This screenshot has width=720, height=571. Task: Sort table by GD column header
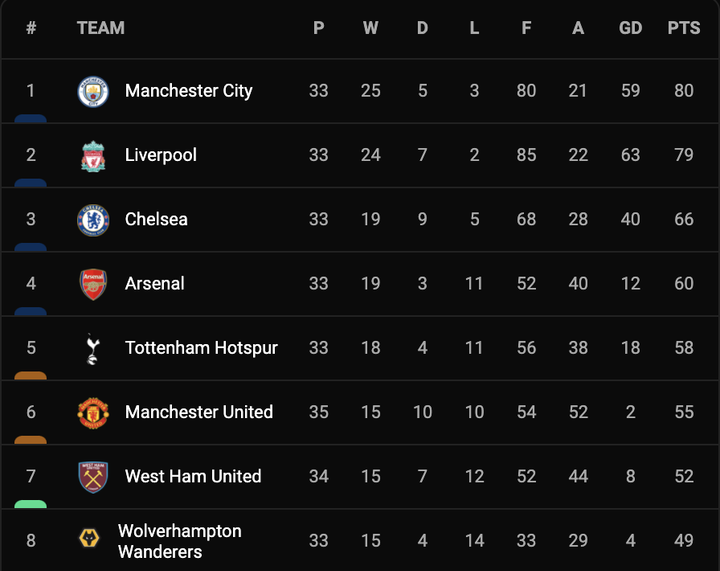(x=630, y=28)
